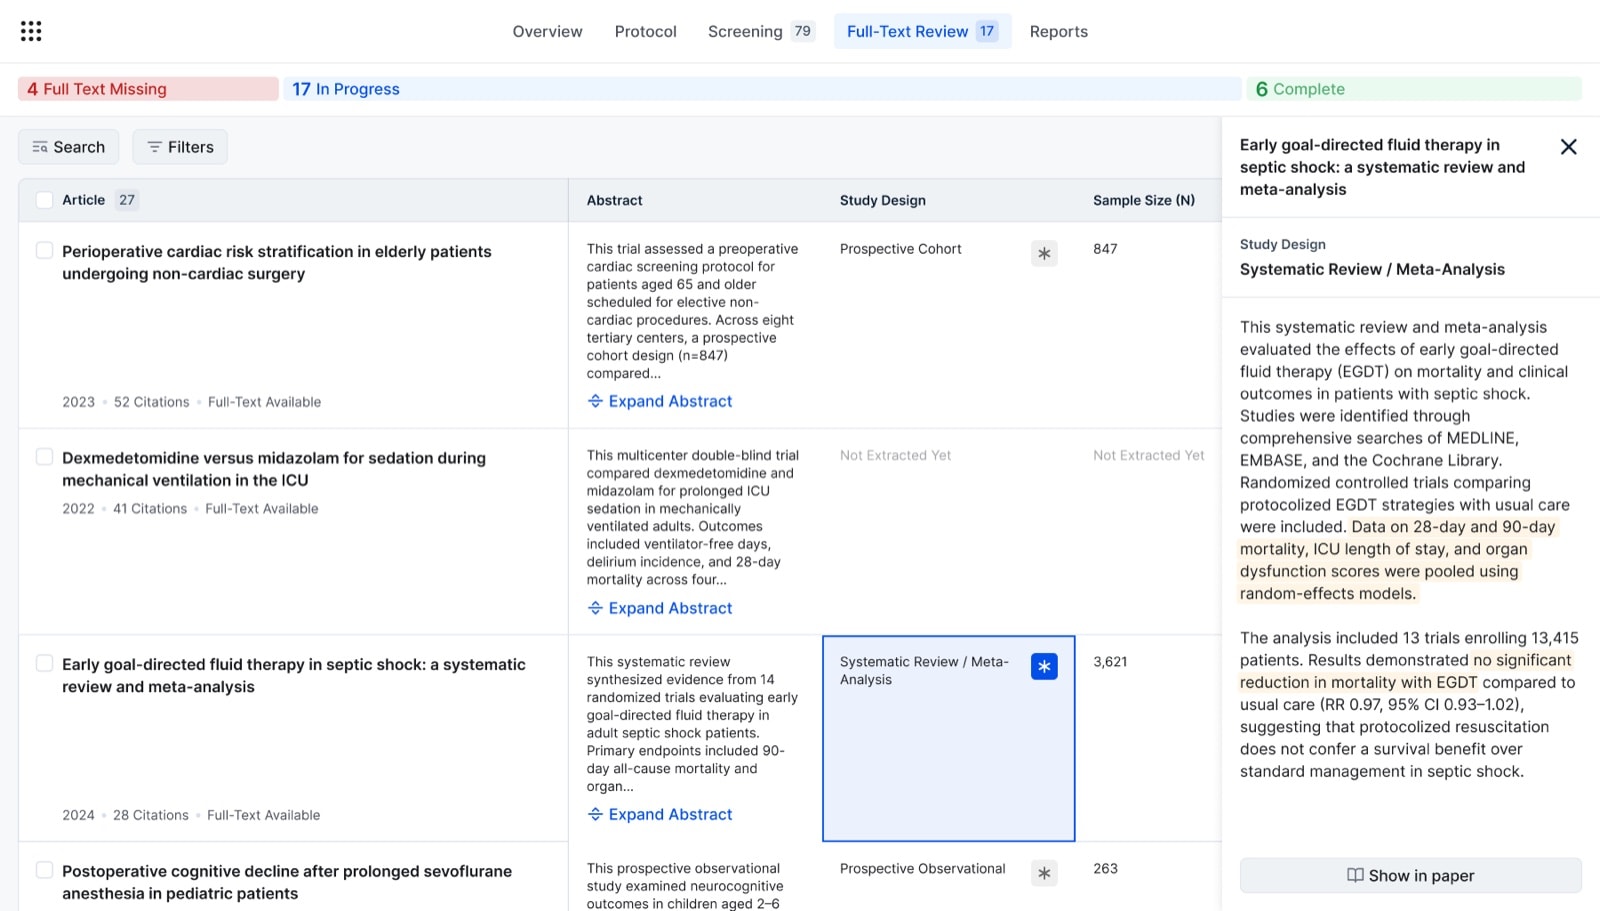The width and height of the screenshot is (1600, 911).
Task: Open Postoperative cognitive decline article title
Action: tap(287, 882)
